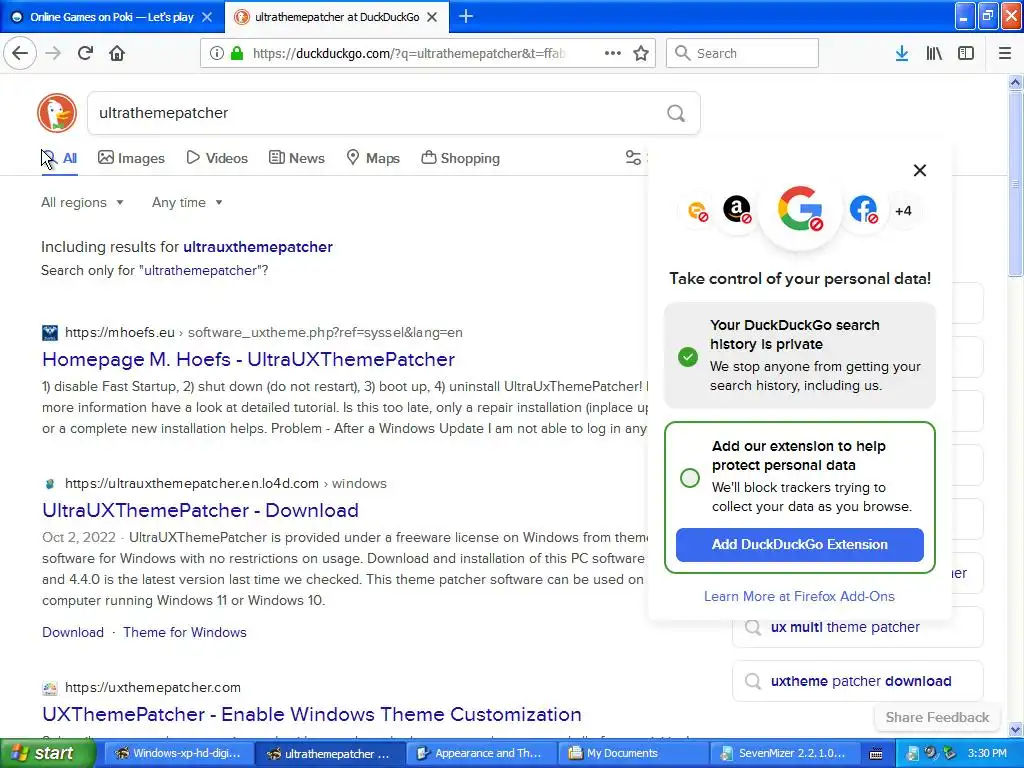Open the search settings sliders icon
This screenshot has height=768, width=1024.
pos(633,158)
